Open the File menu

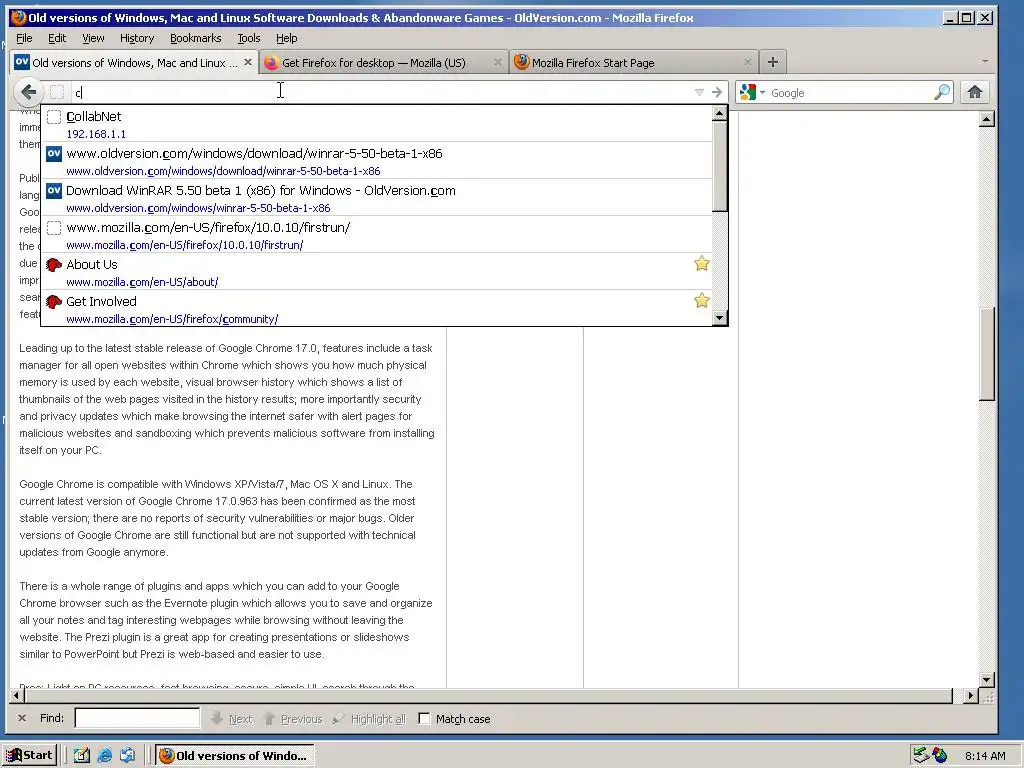(x=24, y=38)
